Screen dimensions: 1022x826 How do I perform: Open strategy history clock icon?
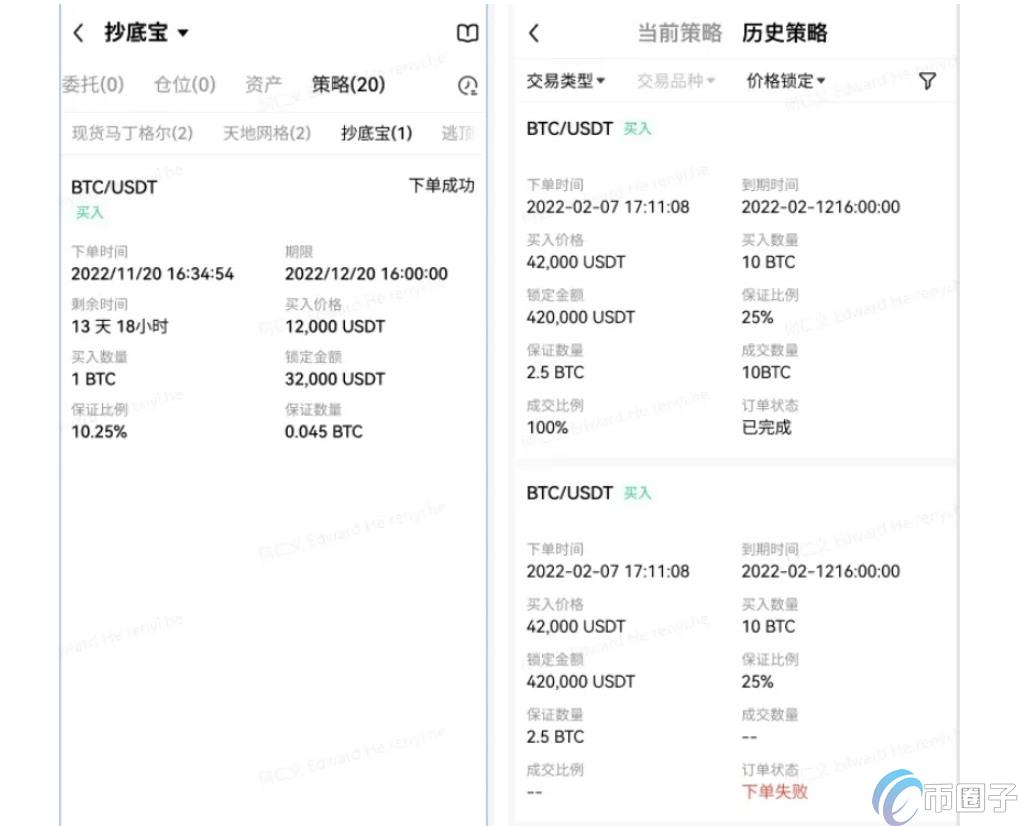pos(468,85)
